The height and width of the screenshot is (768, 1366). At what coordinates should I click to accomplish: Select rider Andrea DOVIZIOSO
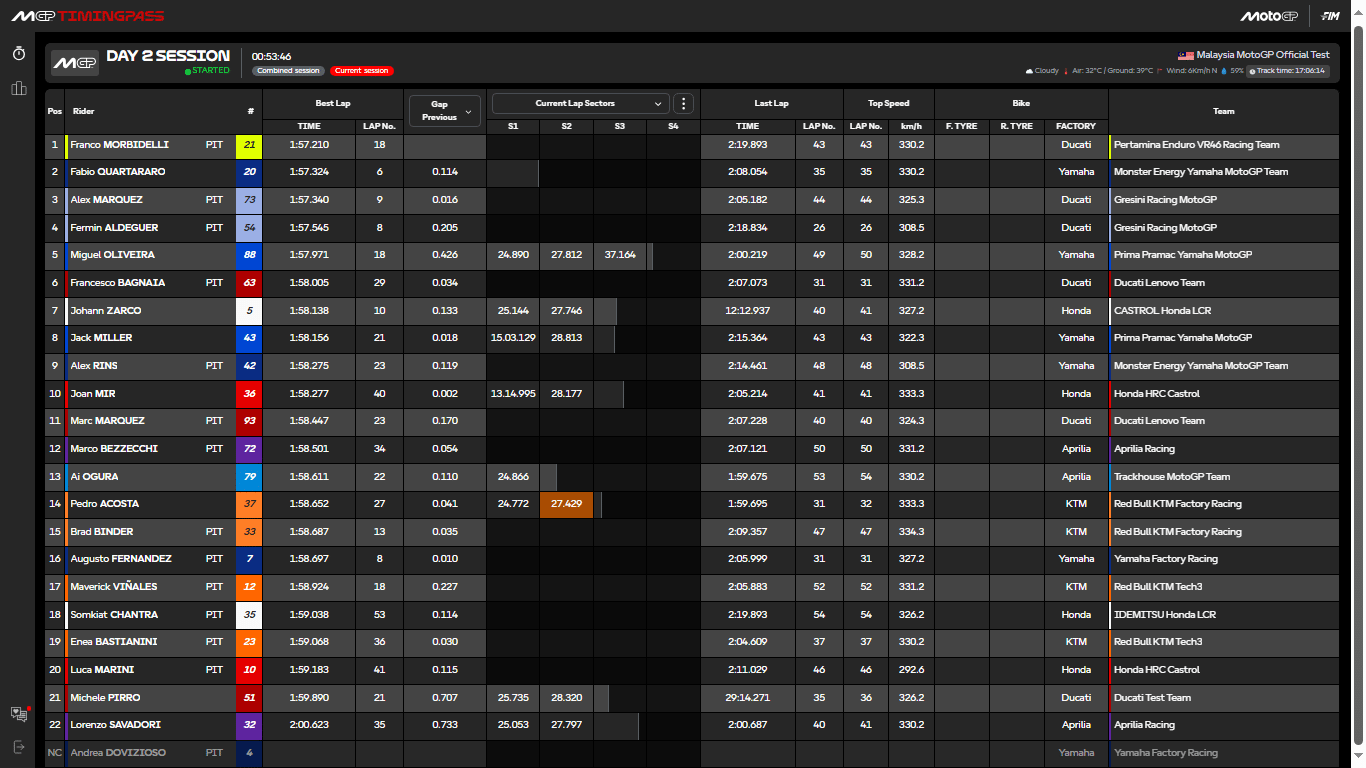118,752
